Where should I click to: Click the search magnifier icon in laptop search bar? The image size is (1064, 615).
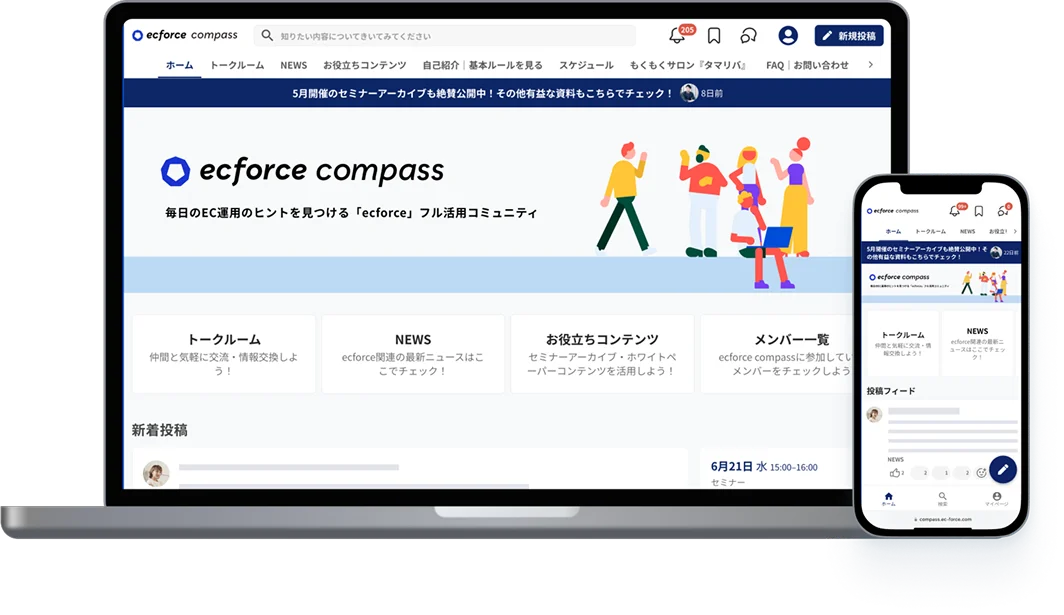click(x=267, y=35)
